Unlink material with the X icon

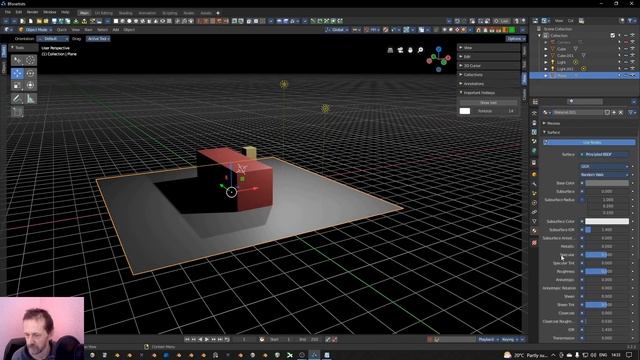click(x=621, y=112)
